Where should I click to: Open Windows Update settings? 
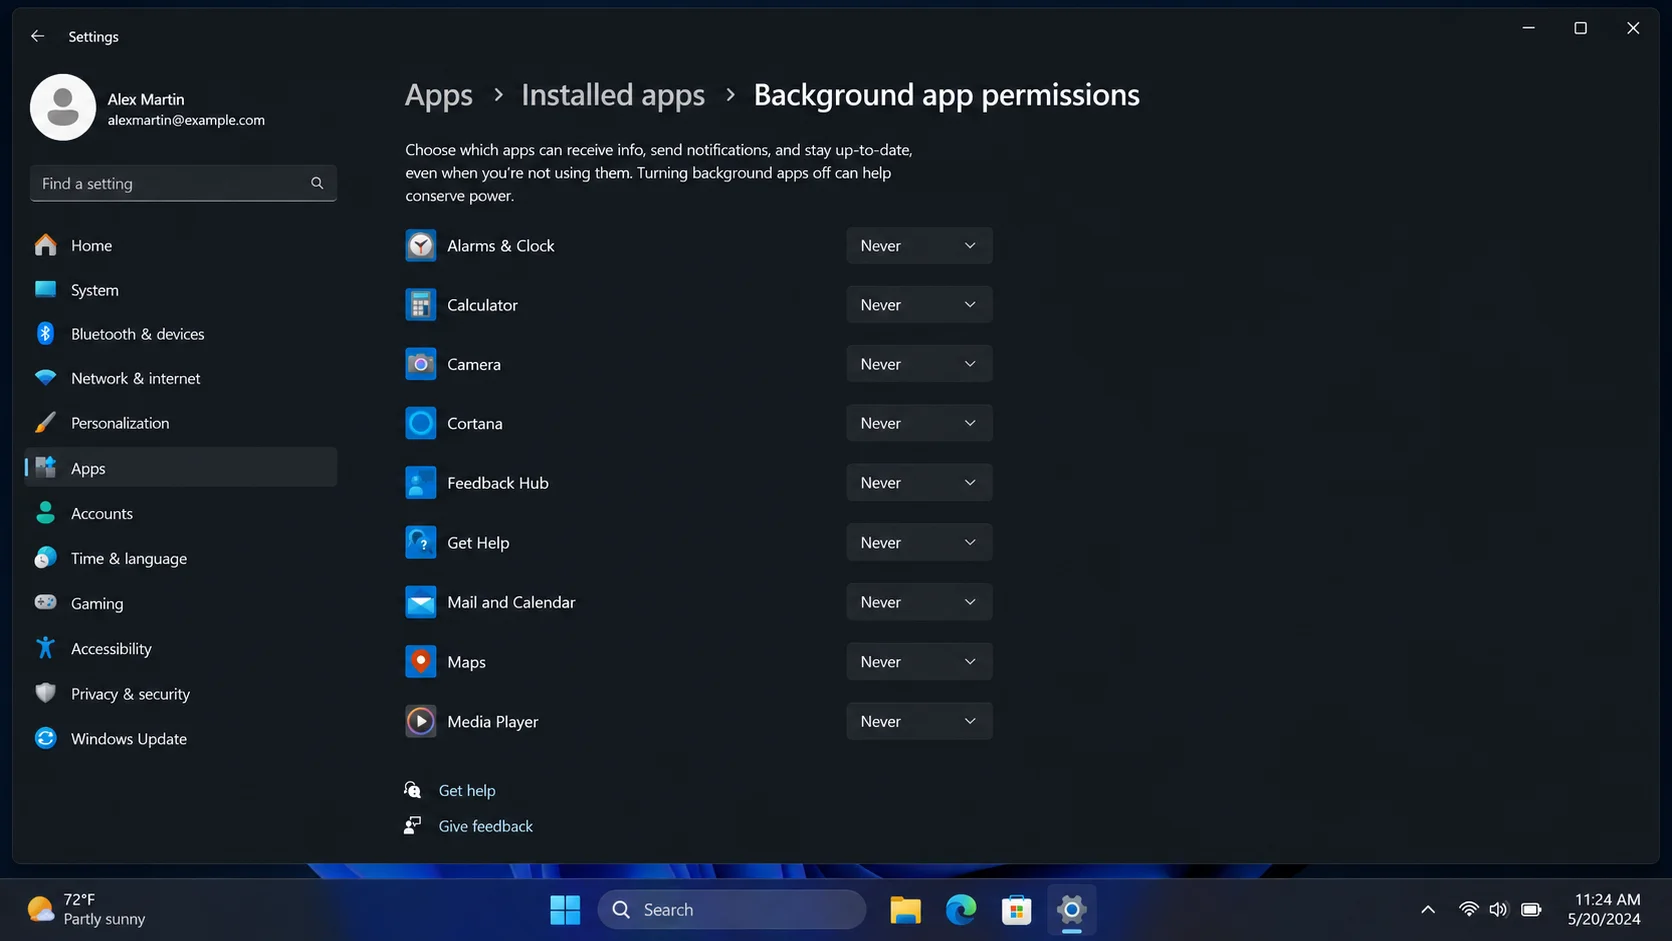click(x=181, y=738)
